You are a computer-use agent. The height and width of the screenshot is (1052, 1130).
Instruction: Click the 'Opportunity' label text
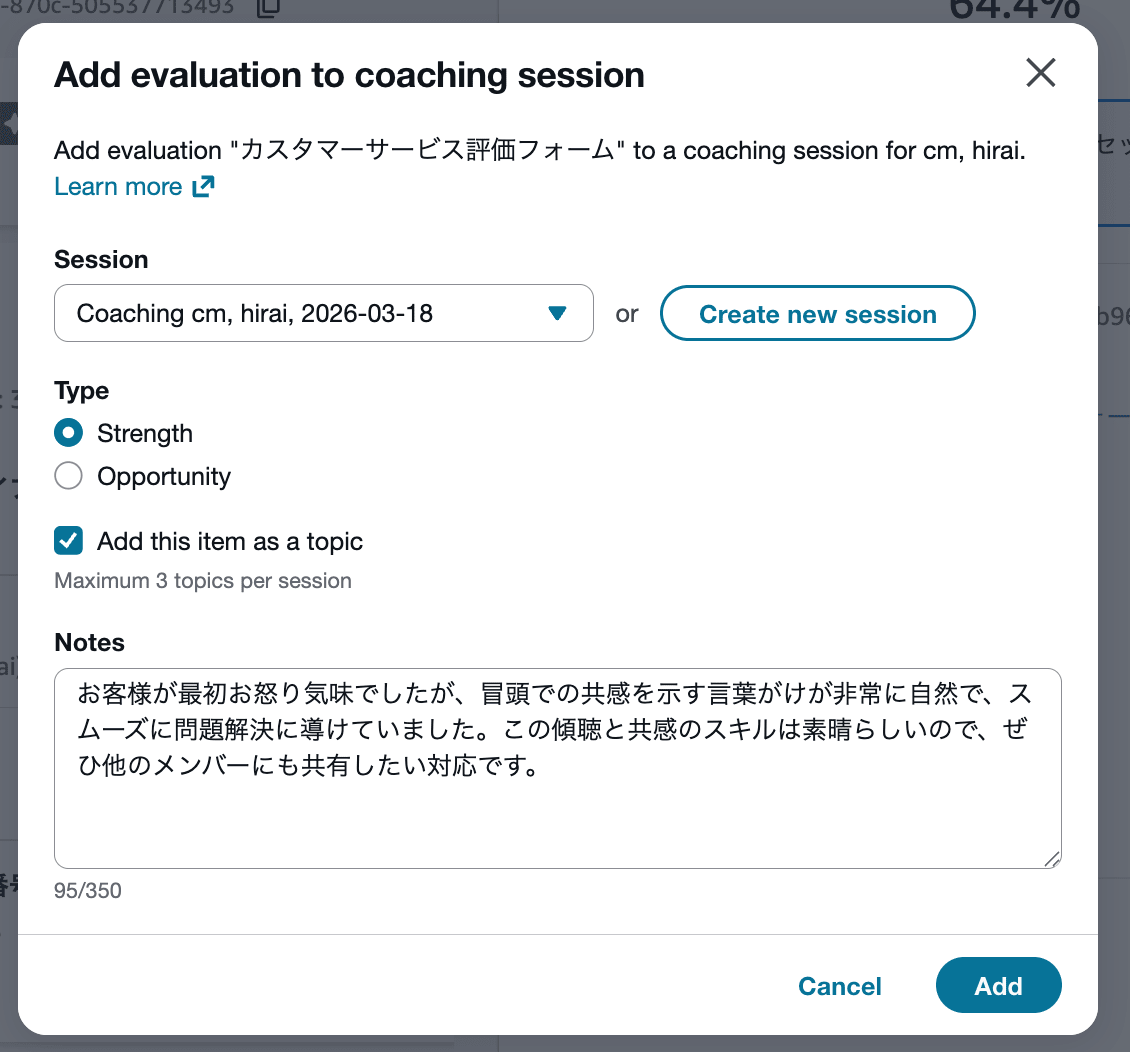tap(164, 476)
